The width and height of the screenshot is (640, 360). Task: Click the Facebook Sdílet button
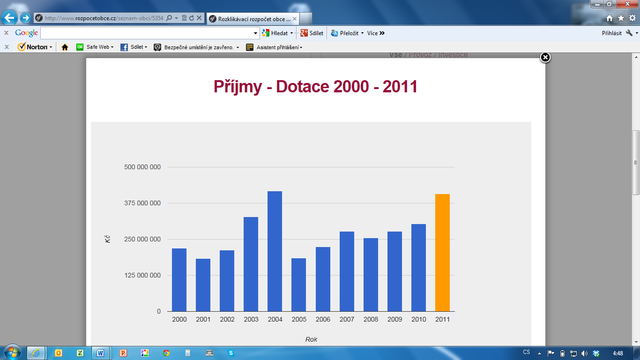pos(133,47)
